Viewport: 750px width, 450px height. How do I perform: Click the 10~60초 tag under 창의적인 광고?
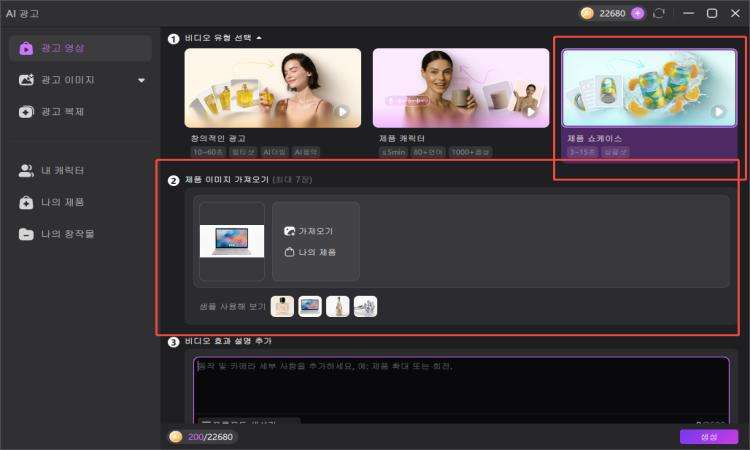pos(208,152)
